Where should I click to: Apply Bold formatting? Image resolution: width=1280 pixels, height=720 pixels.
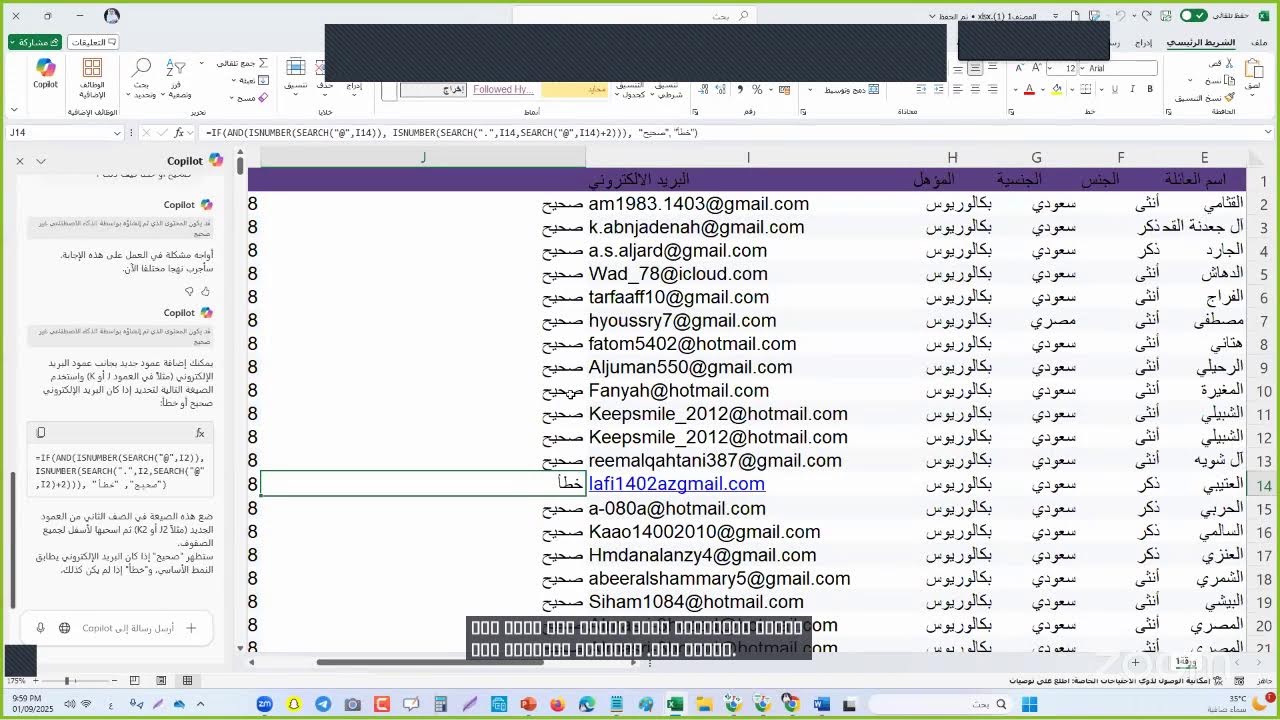(x=1150, y=89)
